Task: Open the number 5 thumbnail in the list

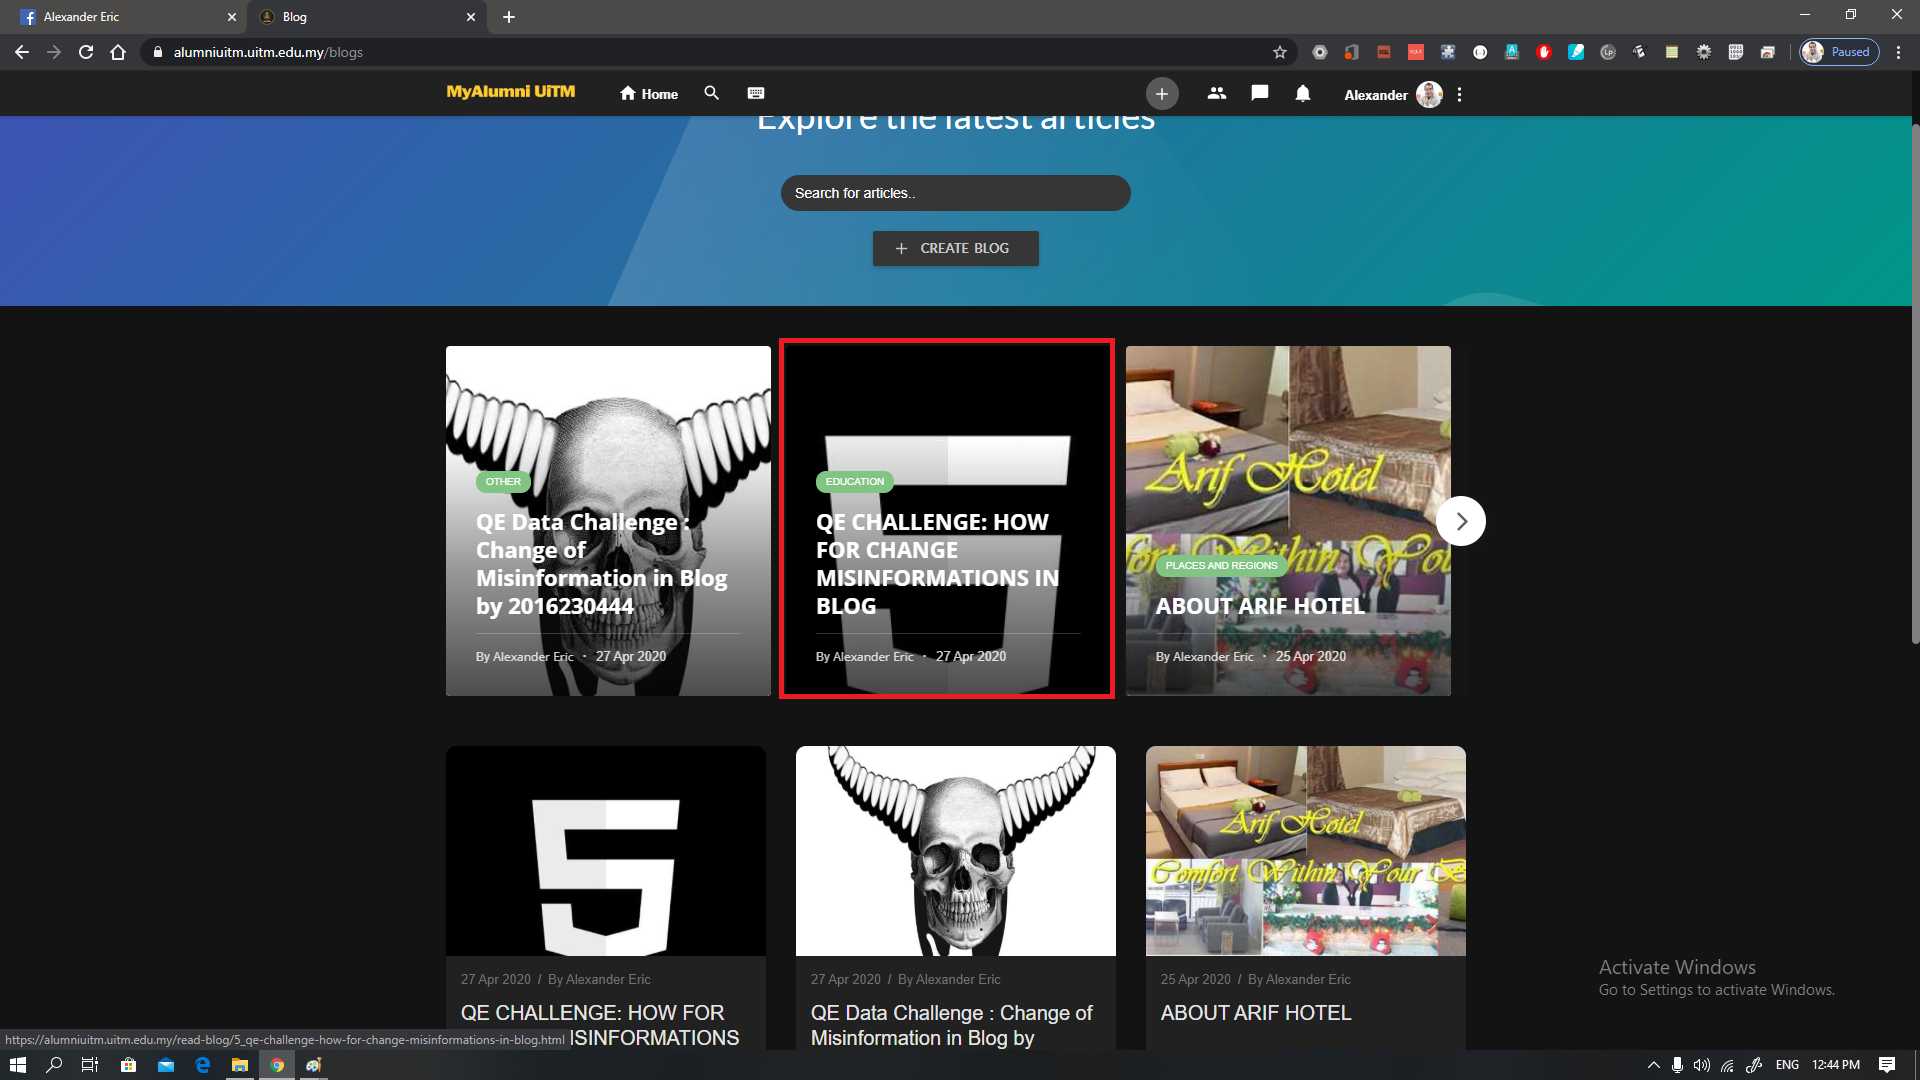Action: pyautogui.click(x=606, y=851)
